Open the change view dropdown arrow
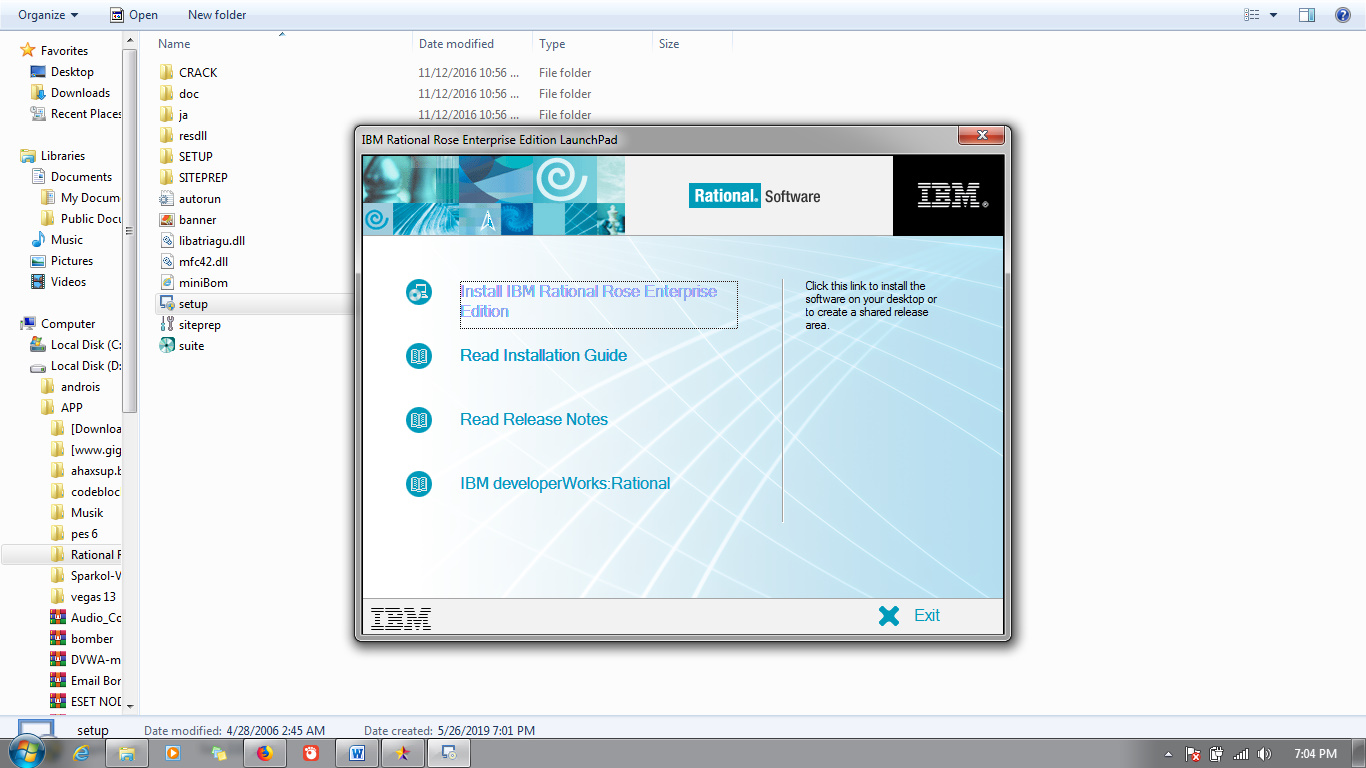The image size is (1366, 768). [1273, 15]
